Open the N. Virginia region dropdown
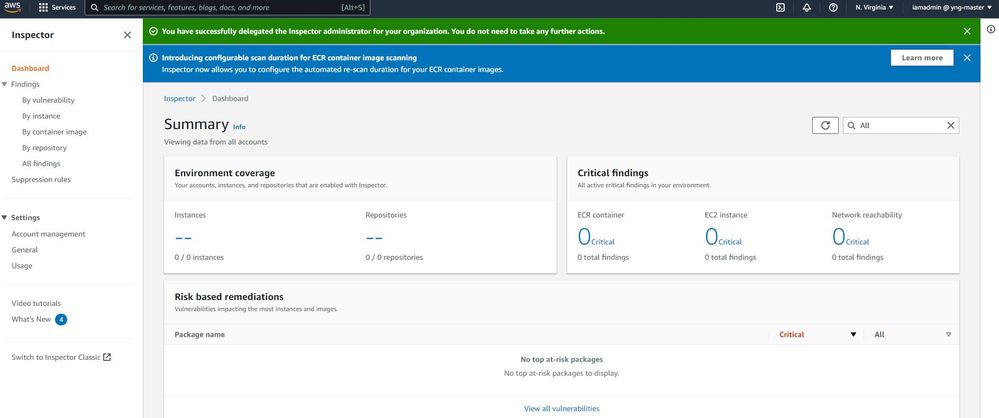 click(x=874, y=8)
